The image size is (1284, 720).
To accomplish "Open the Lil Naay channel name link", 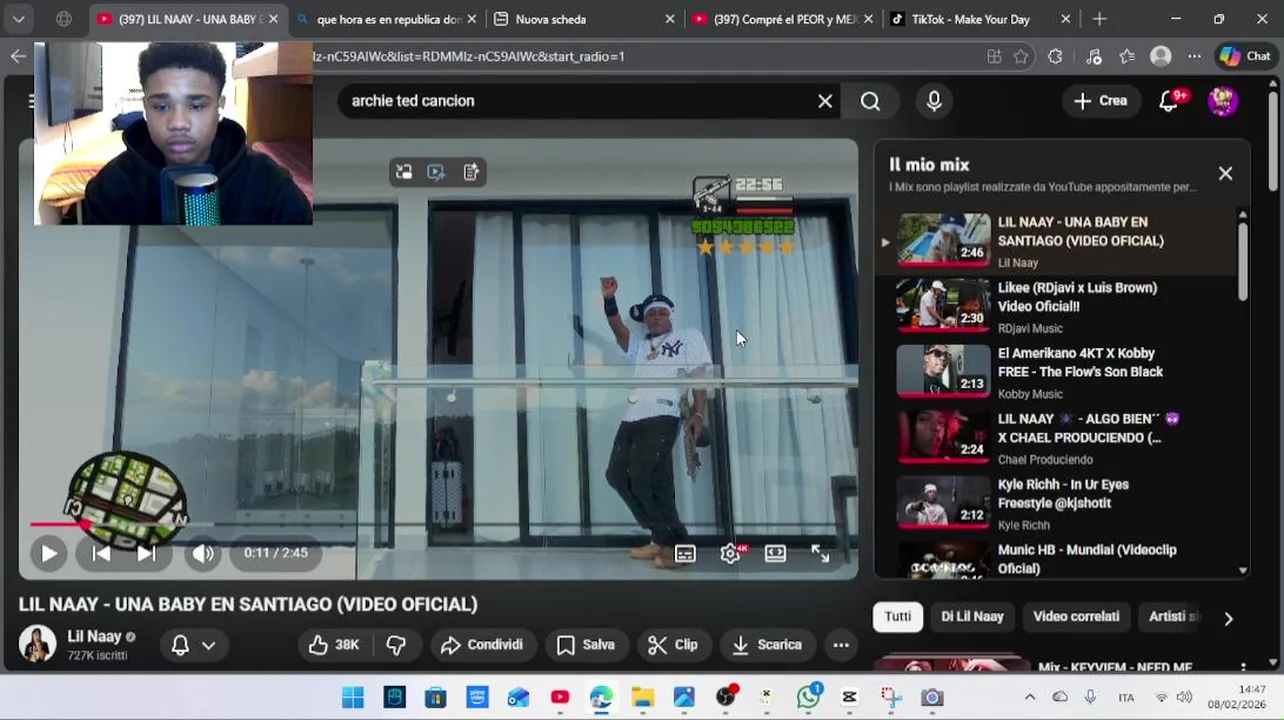I will point(94,636).
